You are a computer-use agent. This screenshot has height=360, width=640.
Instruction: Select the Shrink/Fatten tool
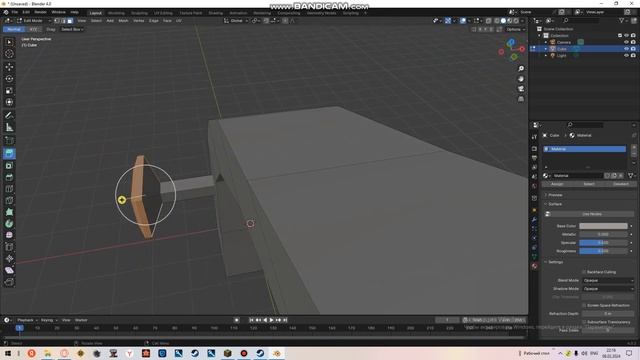9,258
